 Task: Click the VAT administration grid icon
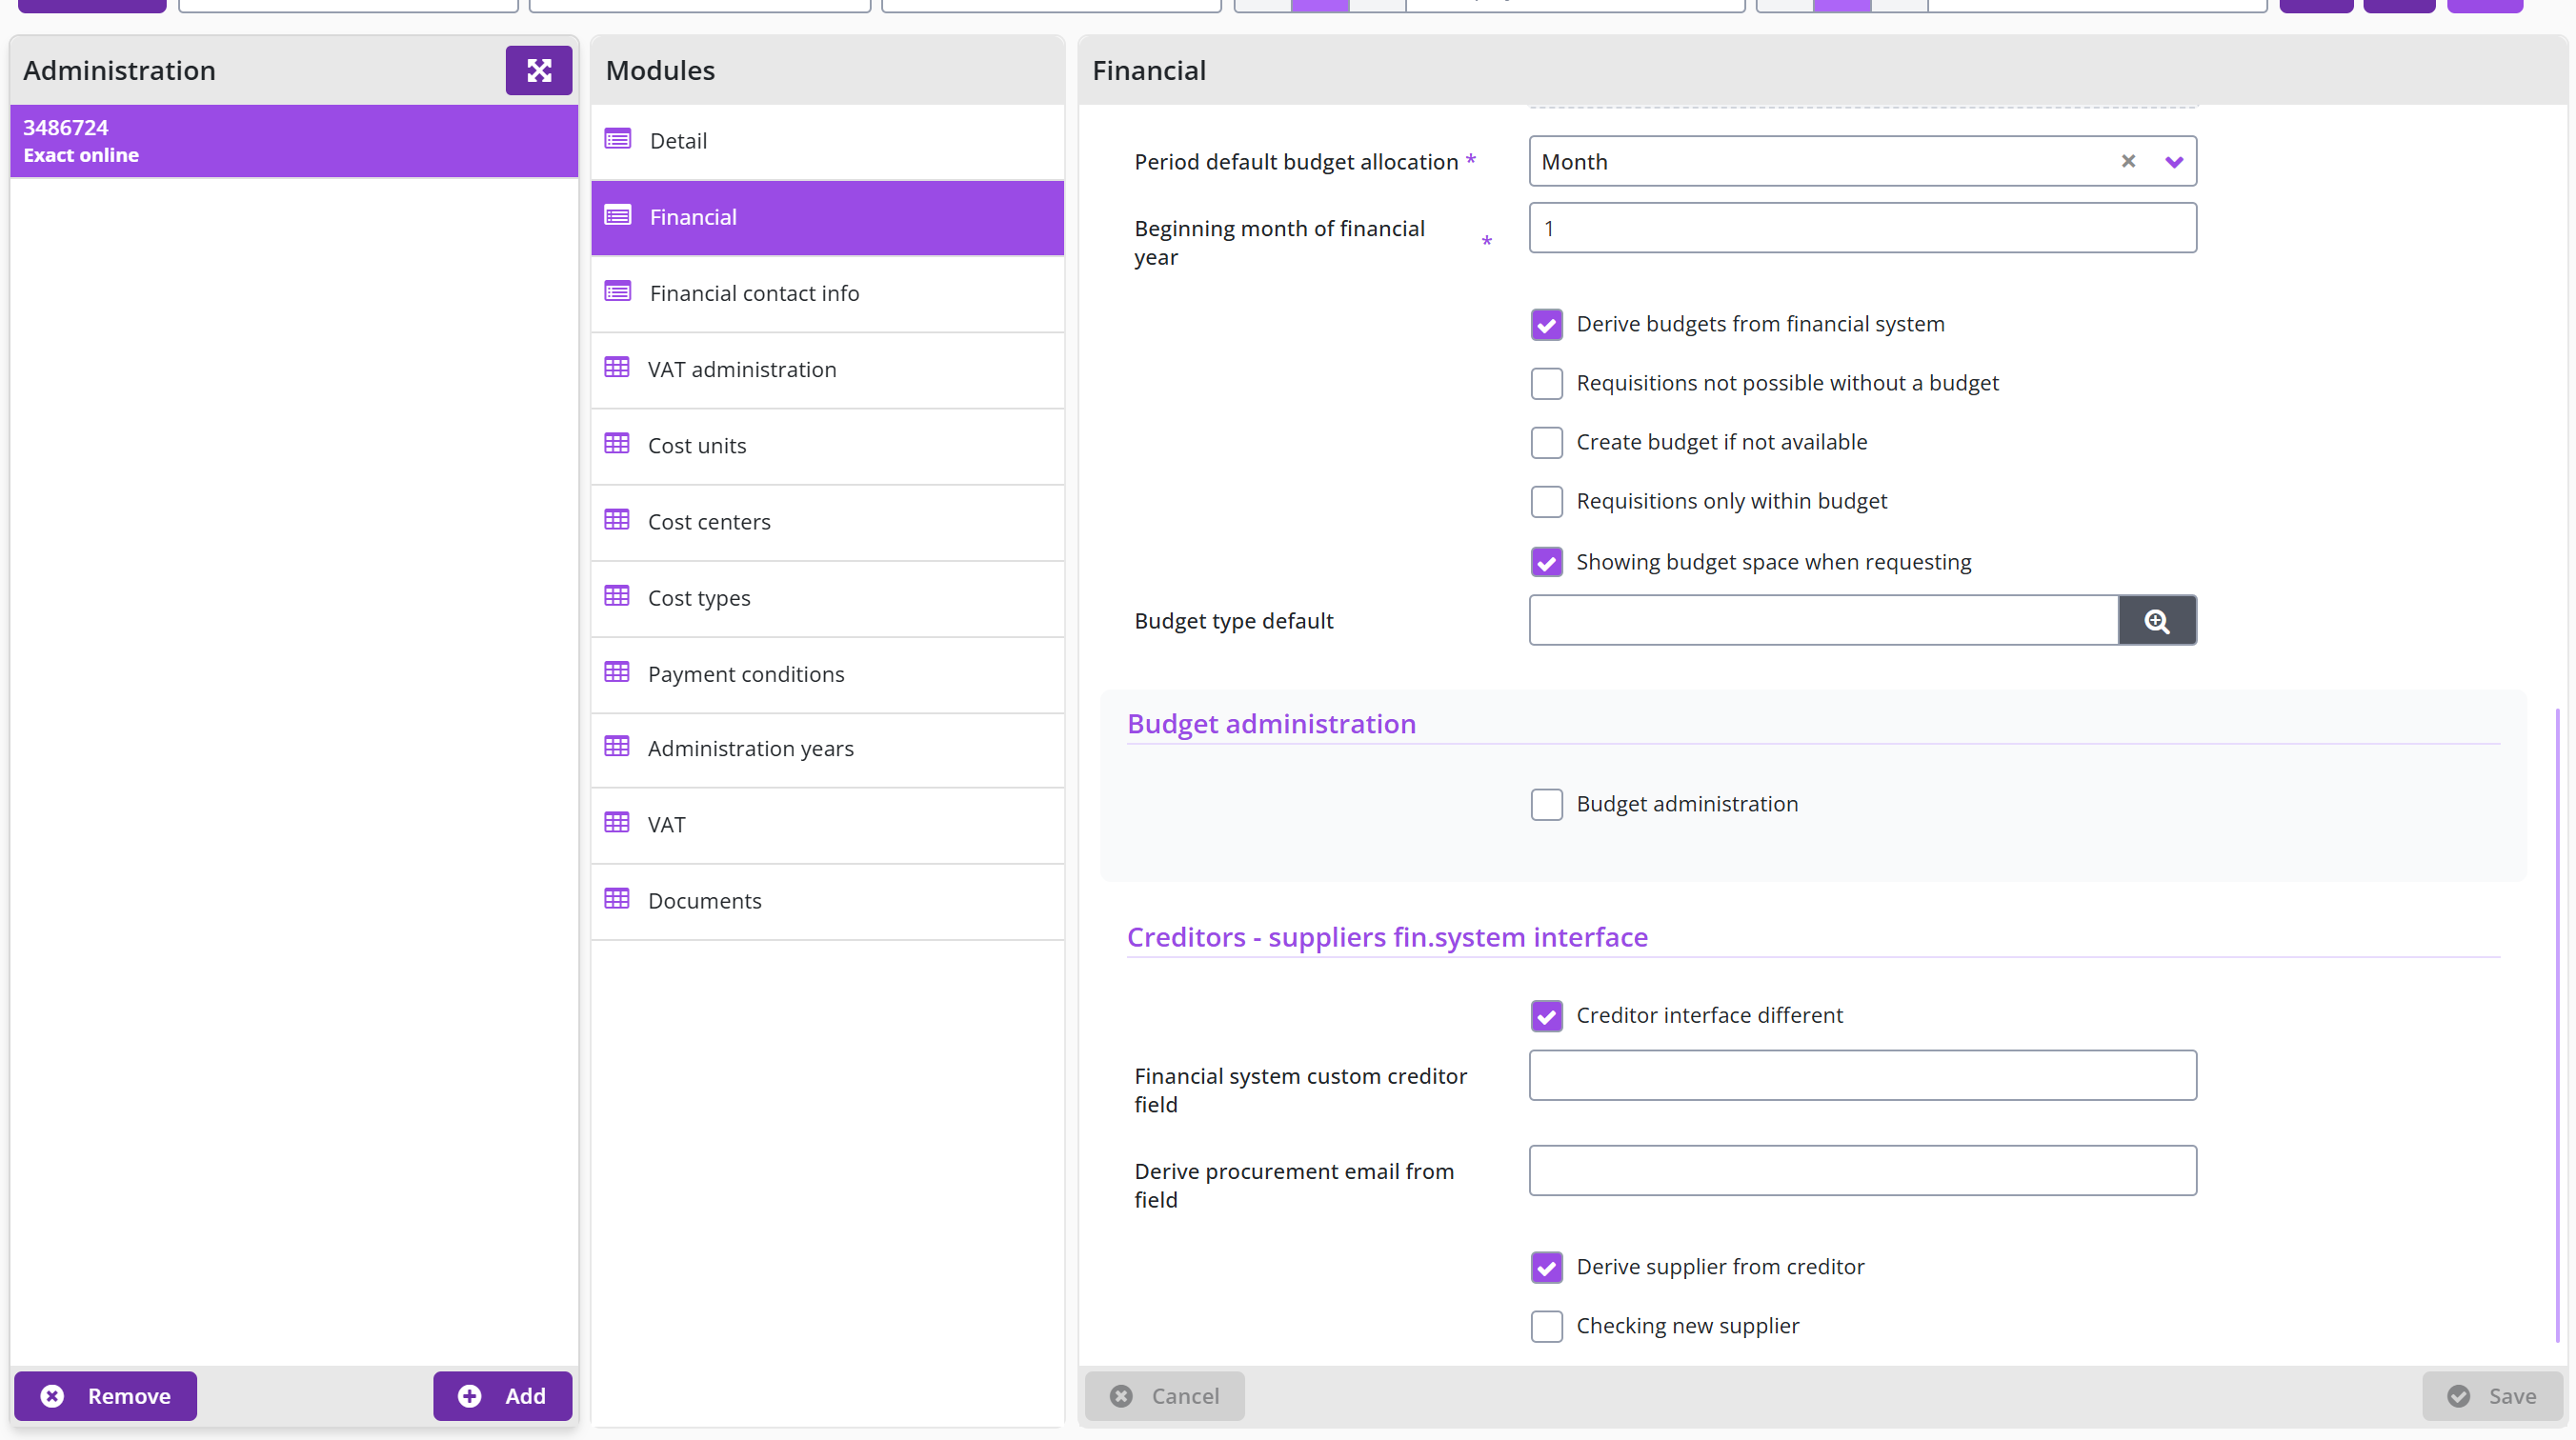pos(617,368)
